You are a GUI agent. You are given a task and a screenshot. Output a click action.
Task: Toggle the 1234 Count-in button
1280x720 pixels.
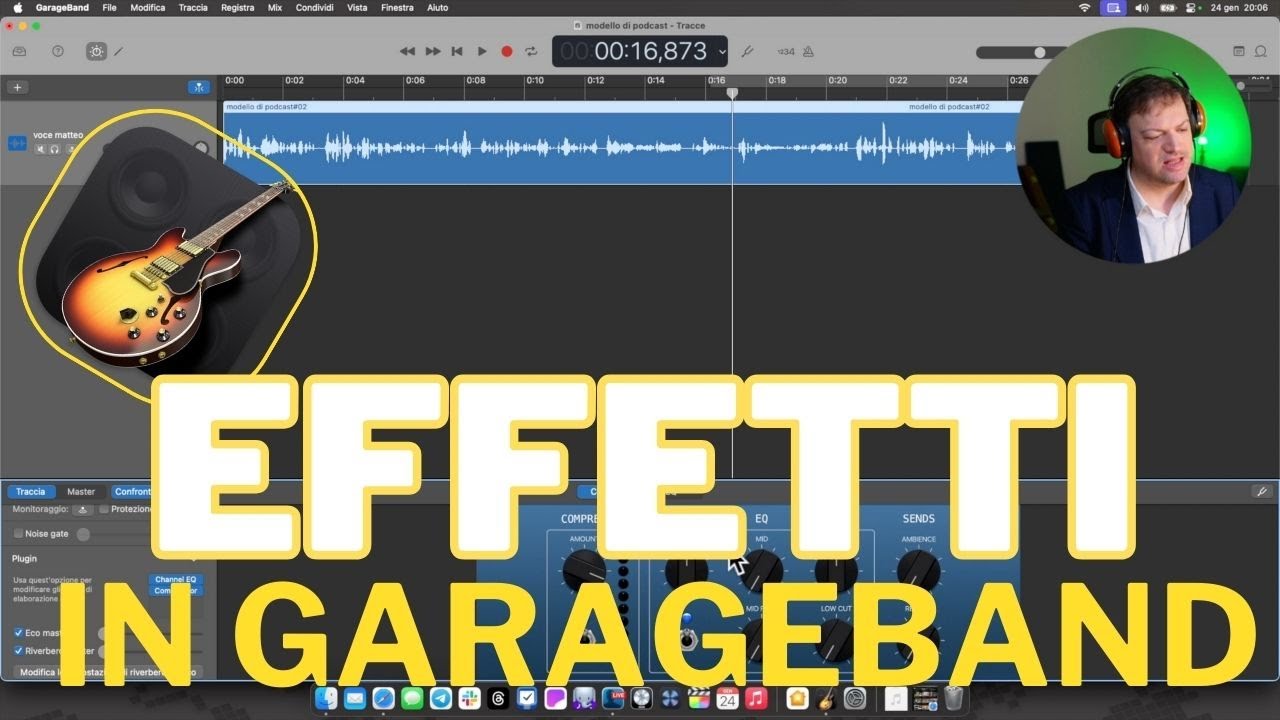(x=786, y=52)
